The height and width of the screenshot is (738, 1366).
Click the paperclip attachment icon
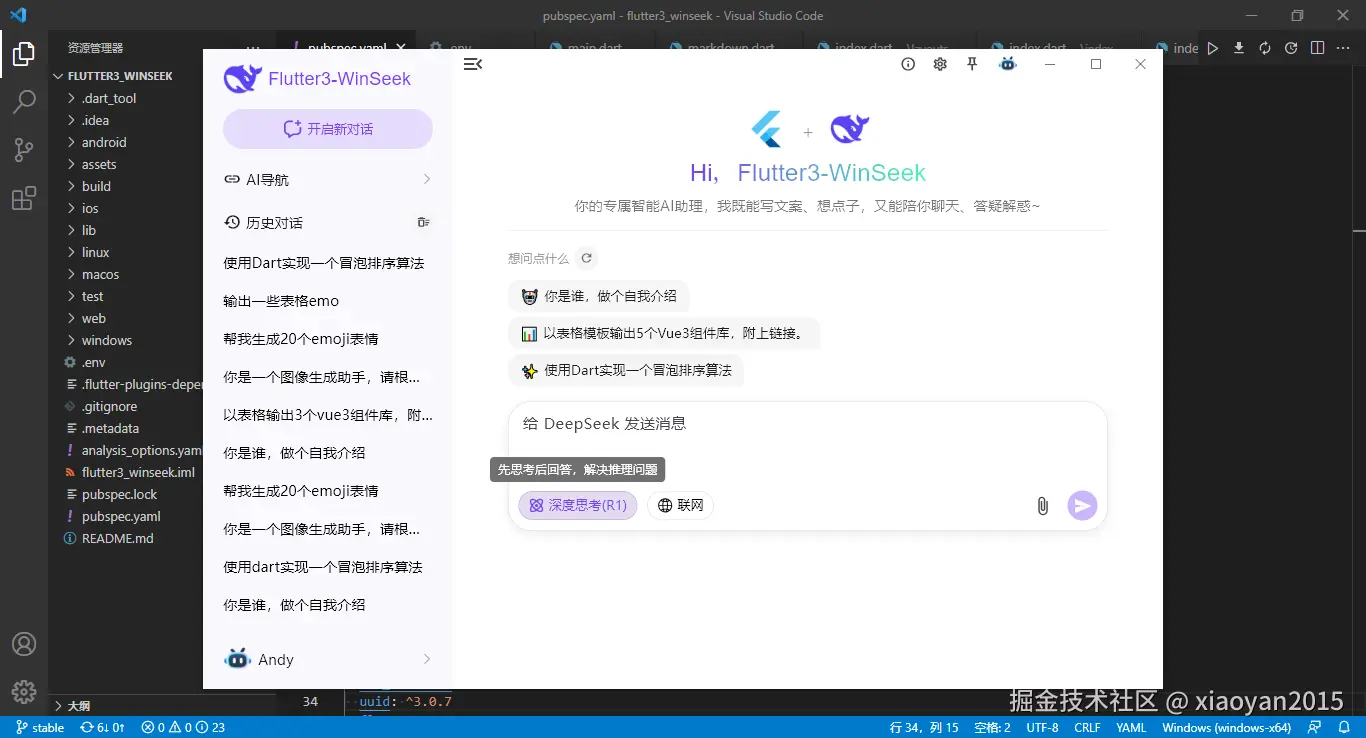pyautogui.click(x=1042, y=505)
